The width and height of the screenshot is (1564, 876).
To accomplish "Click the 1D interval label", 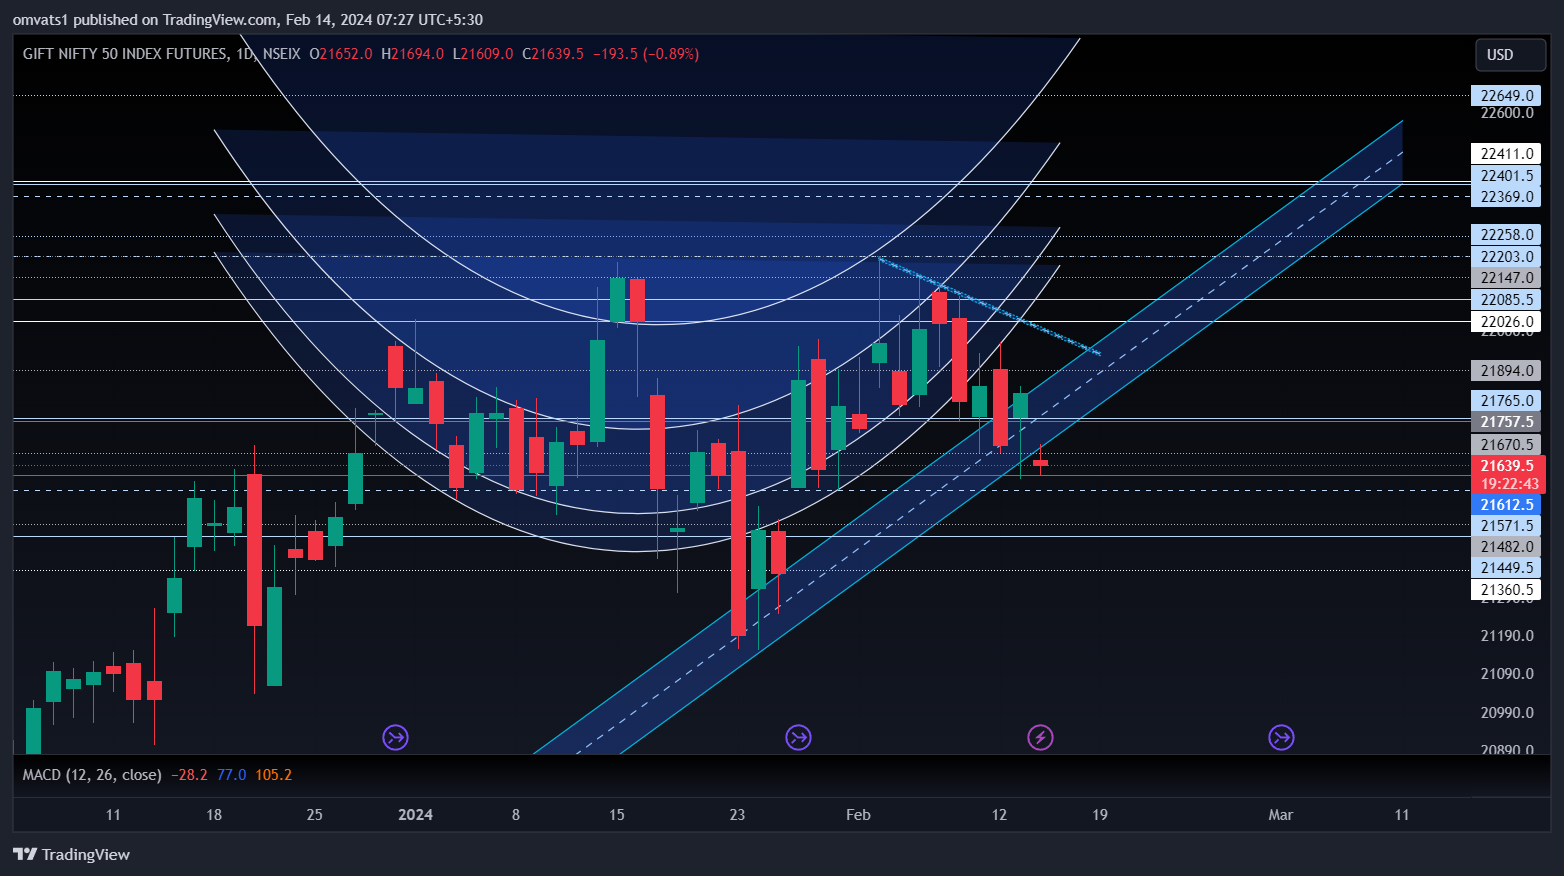I will [x=245, y=54].
